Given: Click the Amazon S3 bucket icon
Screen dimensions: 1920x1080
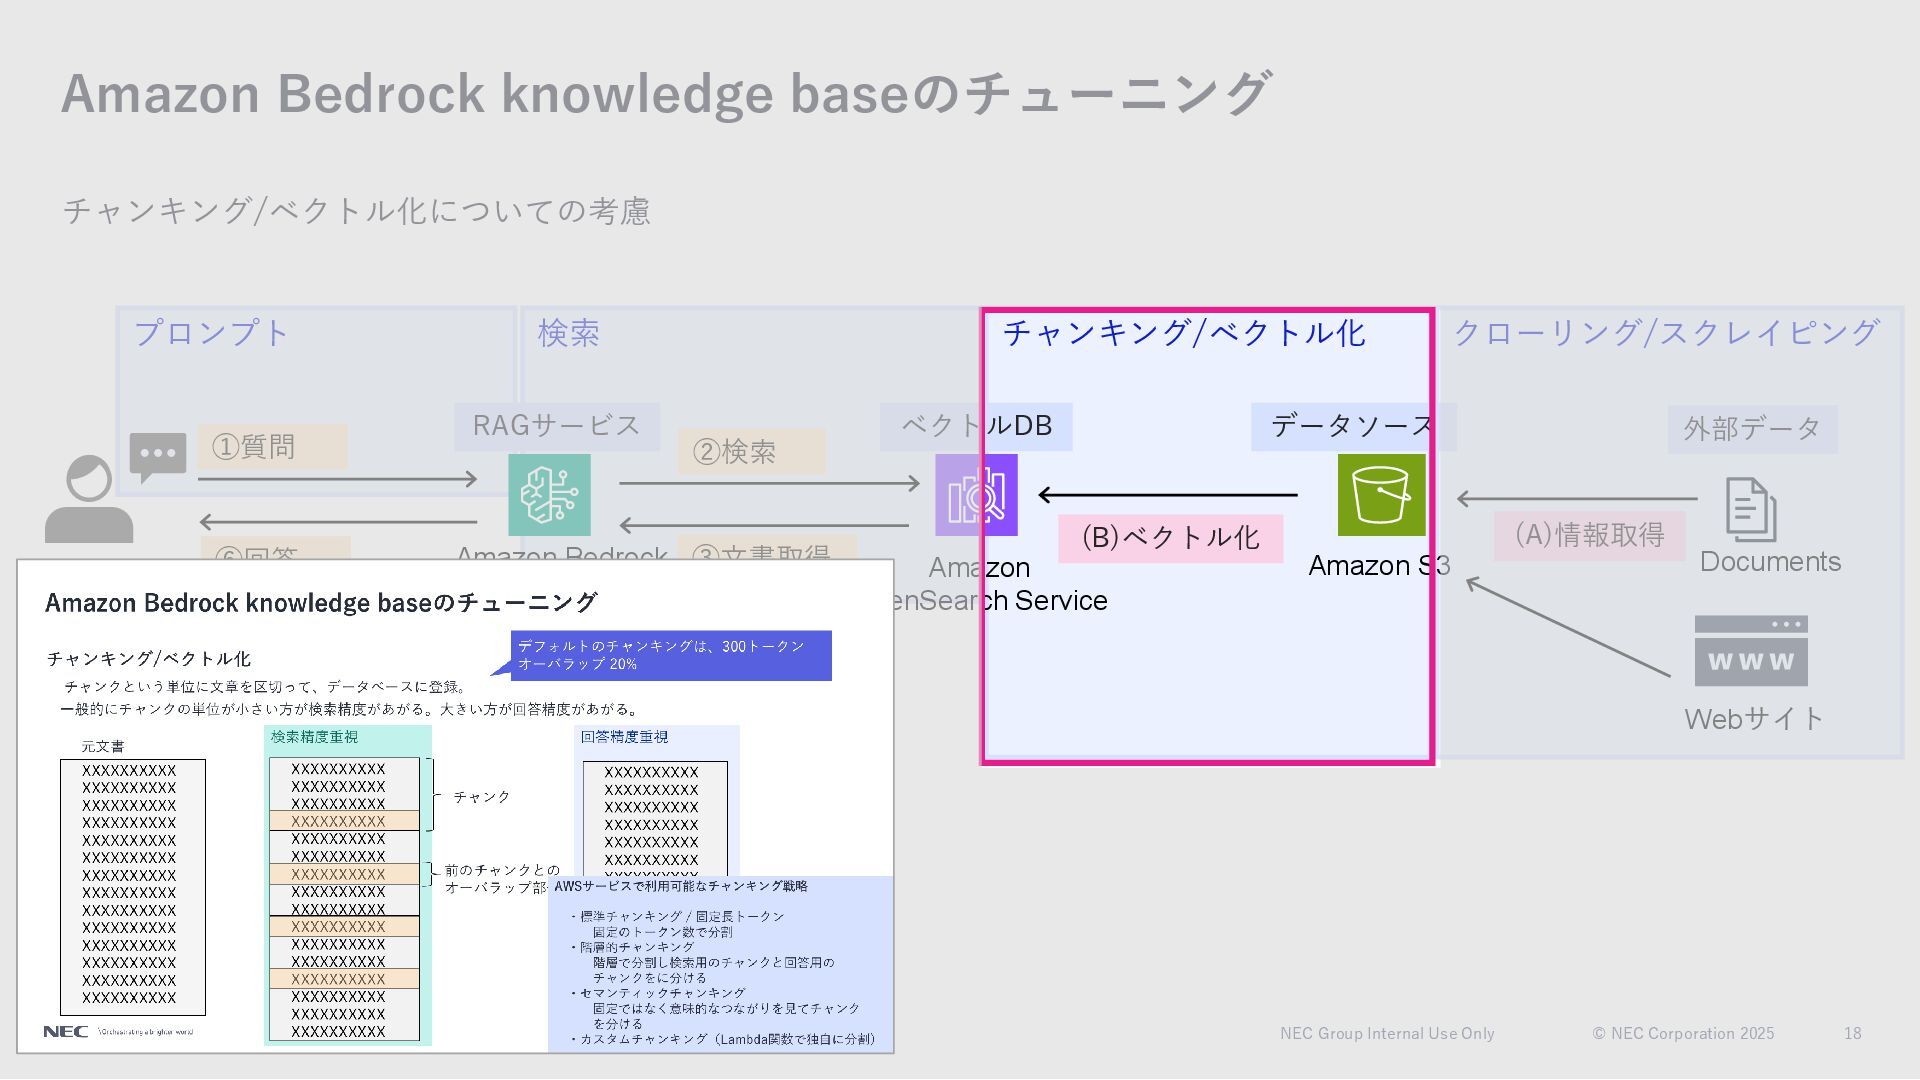Looking at the screenshot, I should click(x=1381, y=495).
